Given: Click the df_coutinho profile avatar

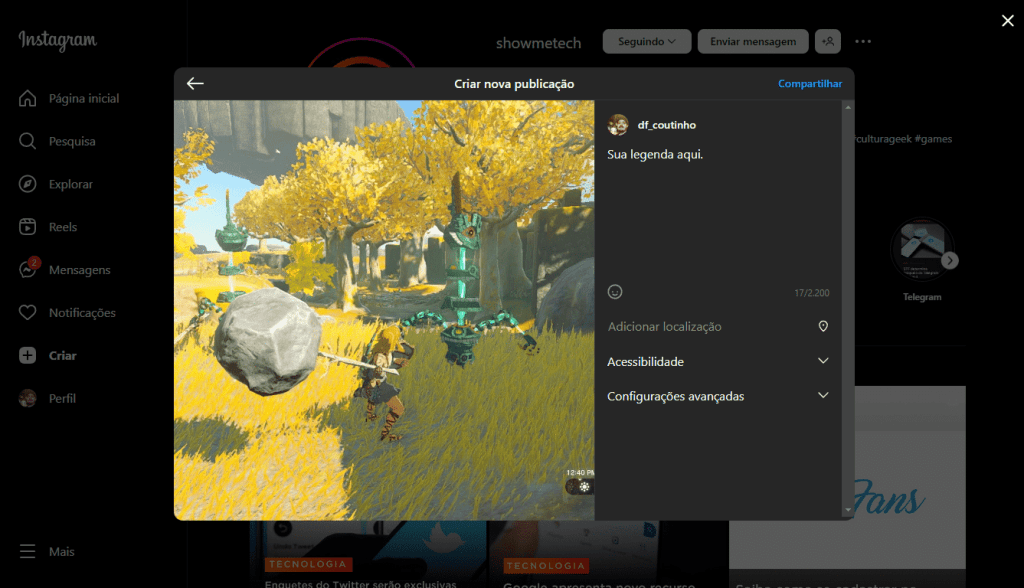Looking at the screenshot, I should [x=618, y=125].
